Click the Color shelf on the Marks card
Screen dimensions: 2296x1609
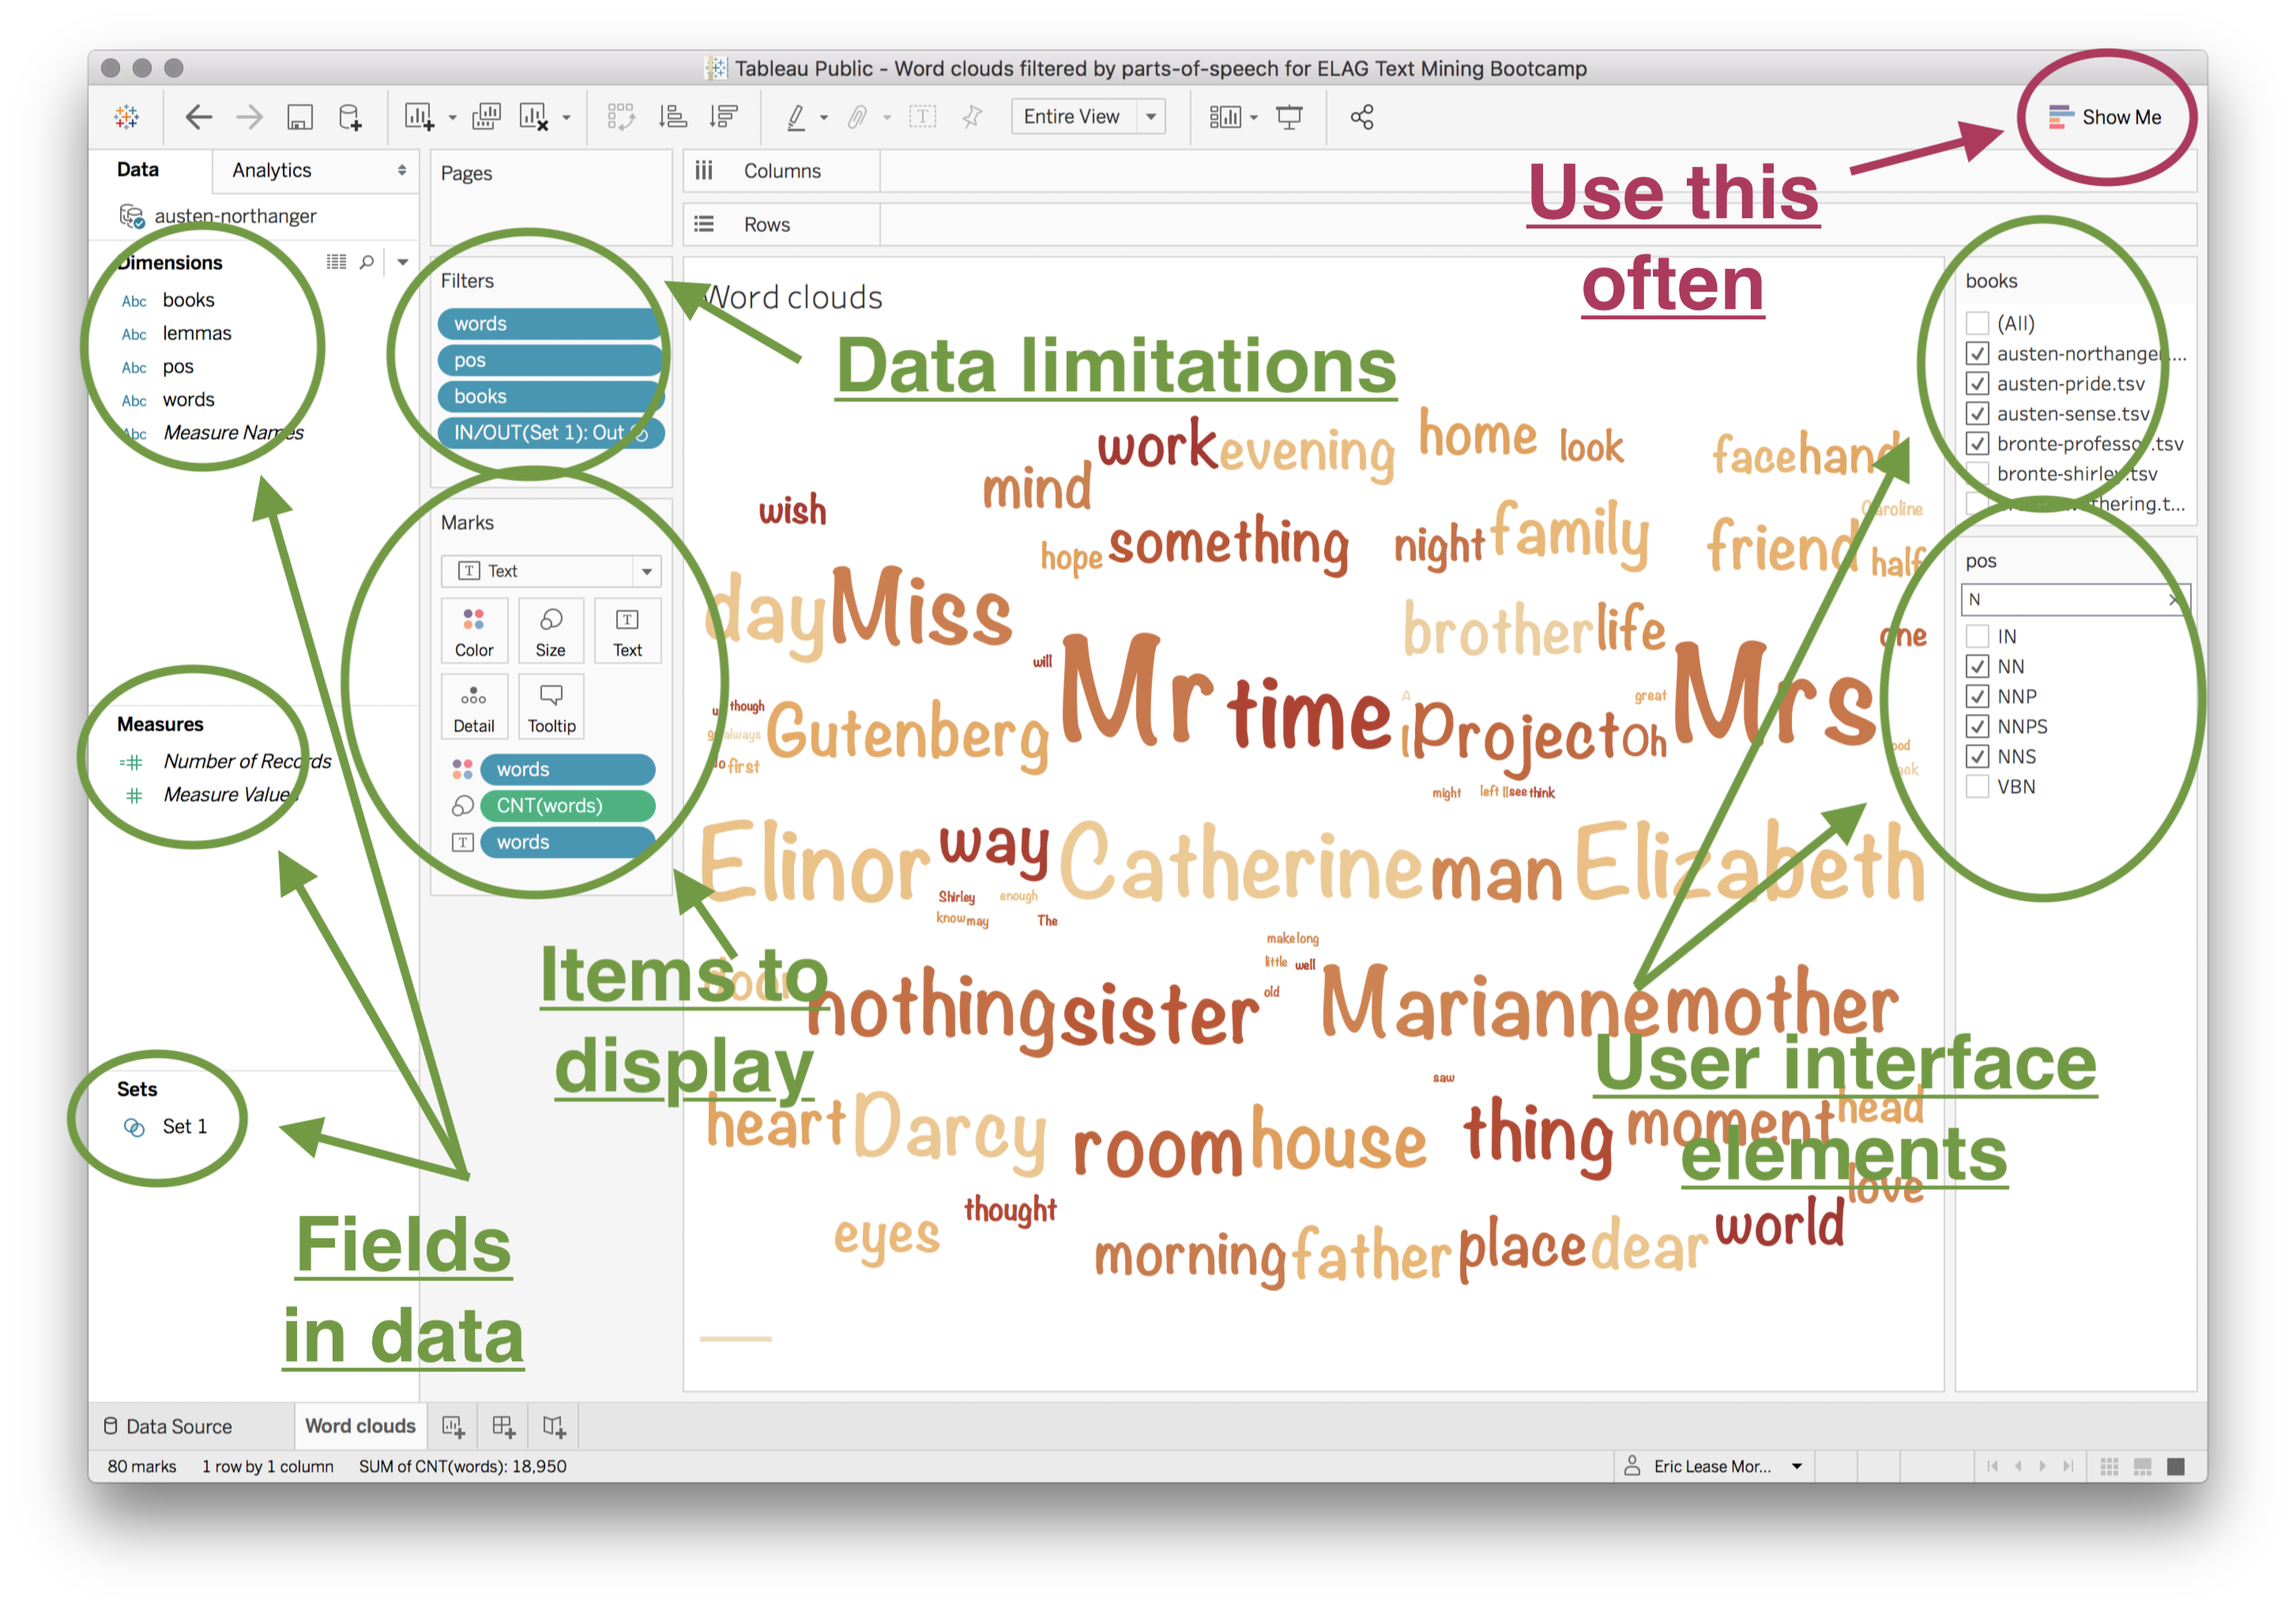(x=474, y=631)
